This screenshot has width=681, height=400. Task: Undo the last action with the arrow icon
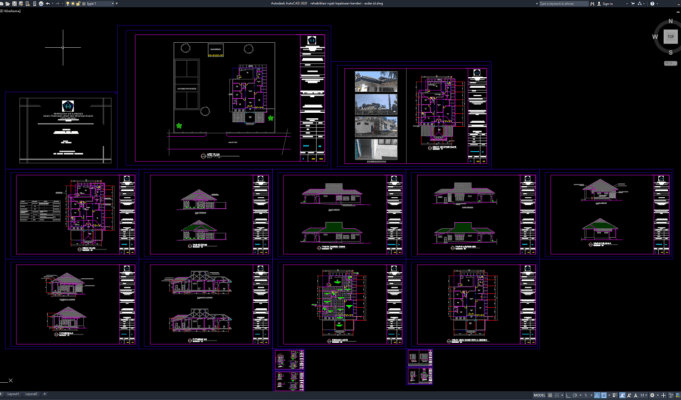(x=48, y=3)
